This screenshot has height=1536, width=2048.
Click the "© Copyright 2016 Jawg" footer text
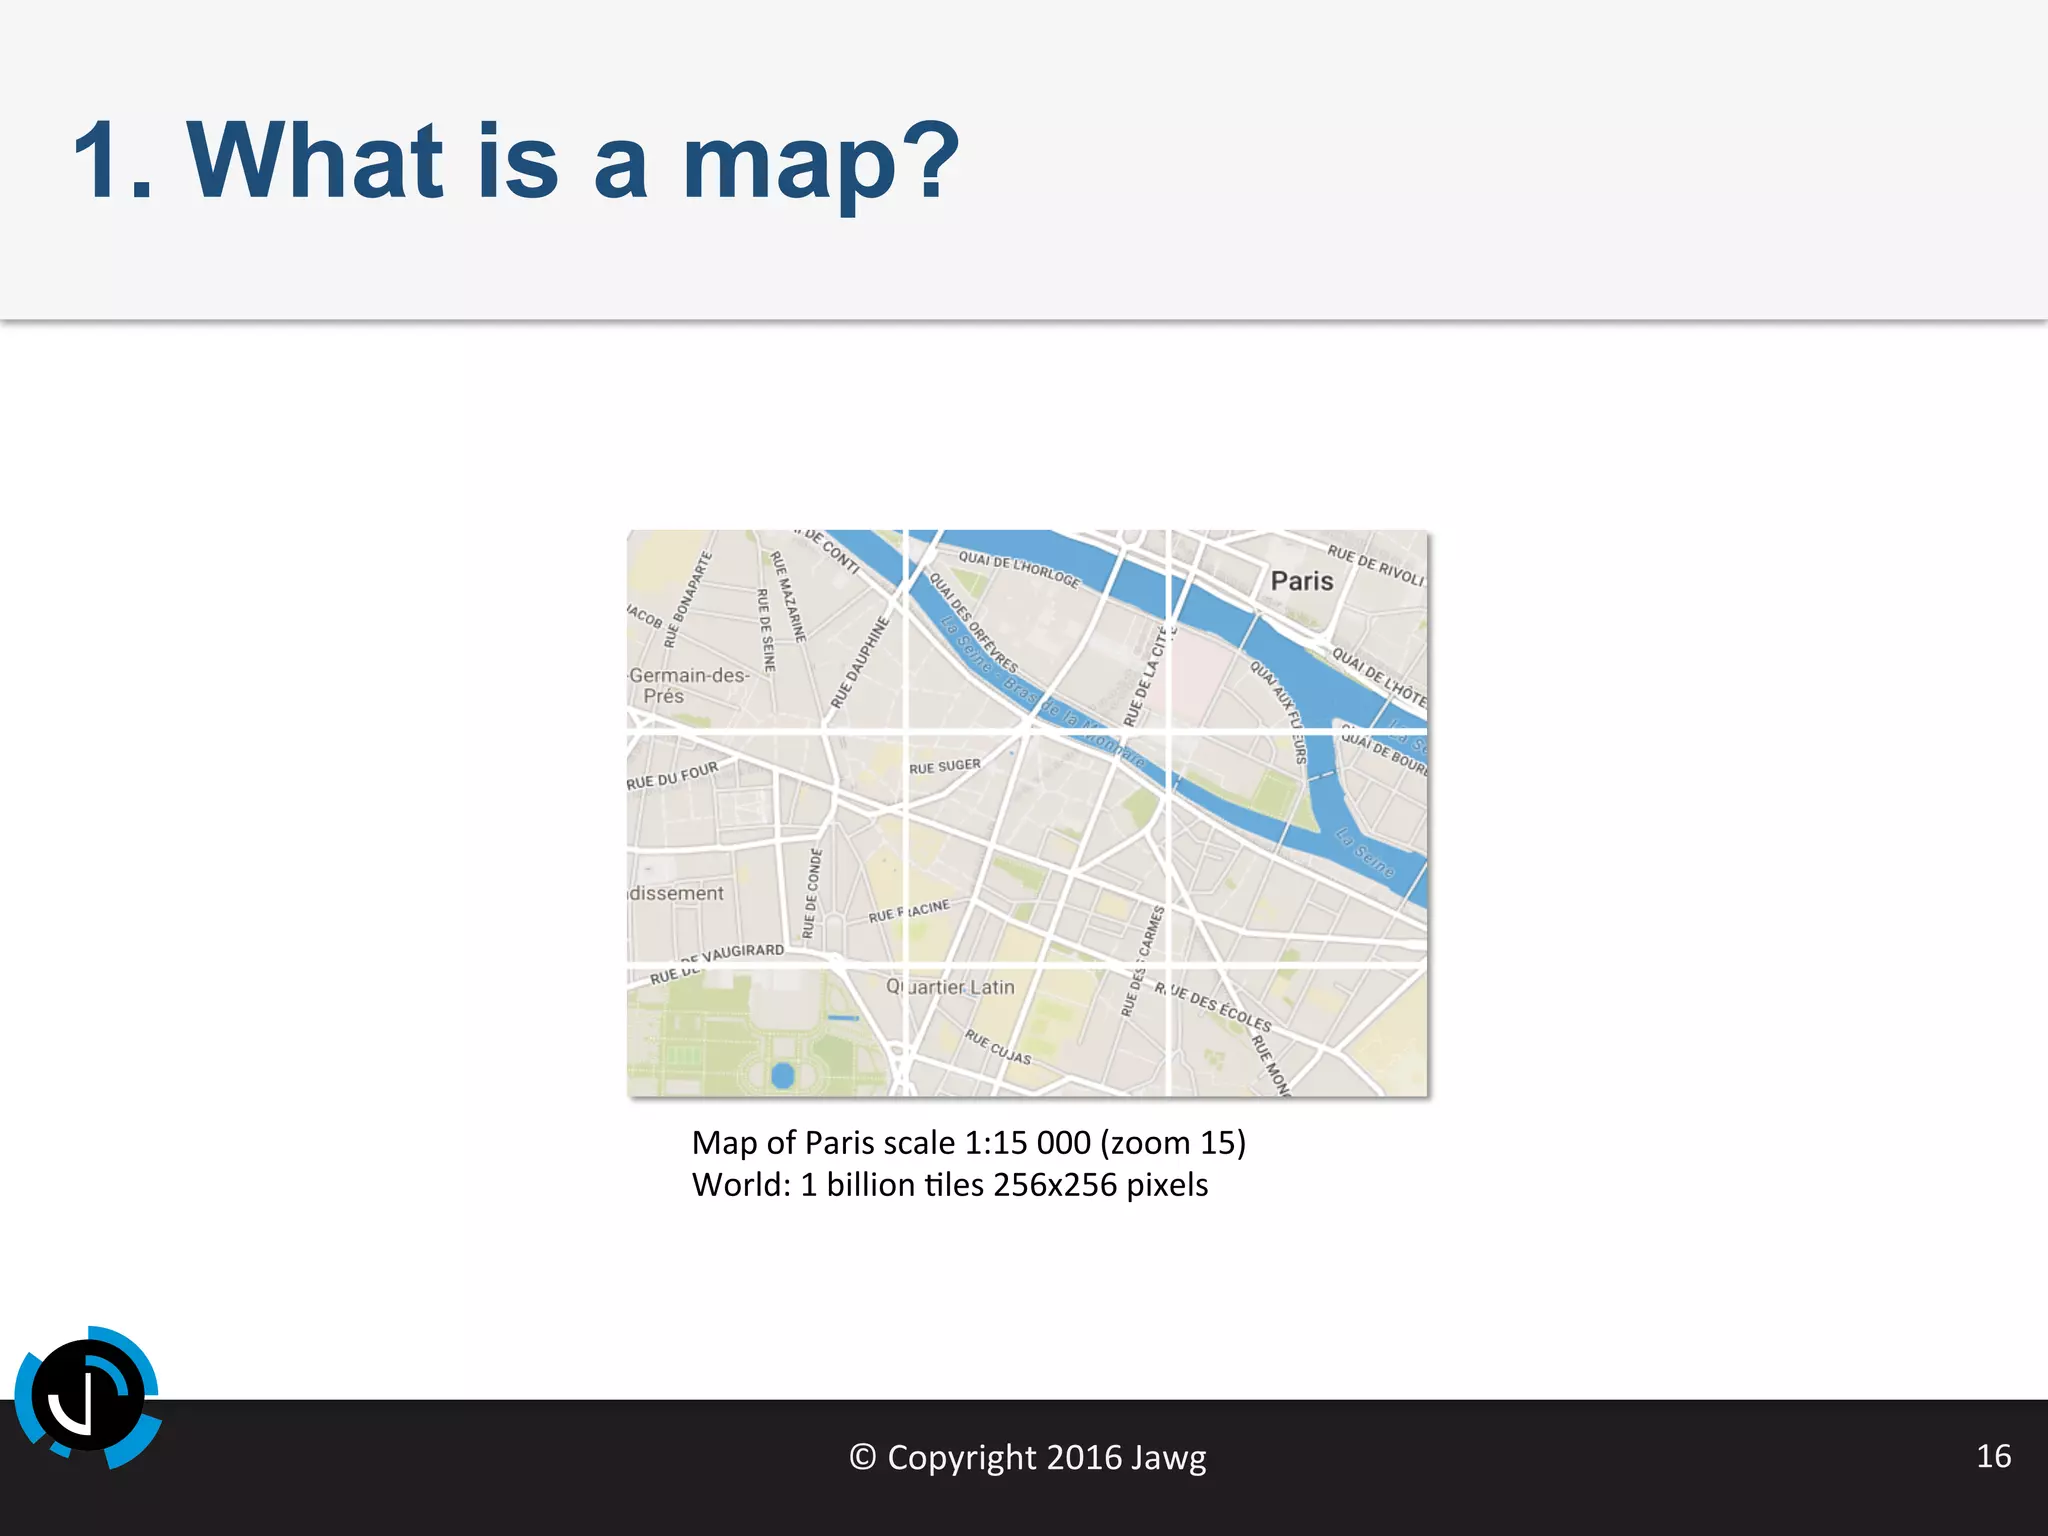1028,1457
